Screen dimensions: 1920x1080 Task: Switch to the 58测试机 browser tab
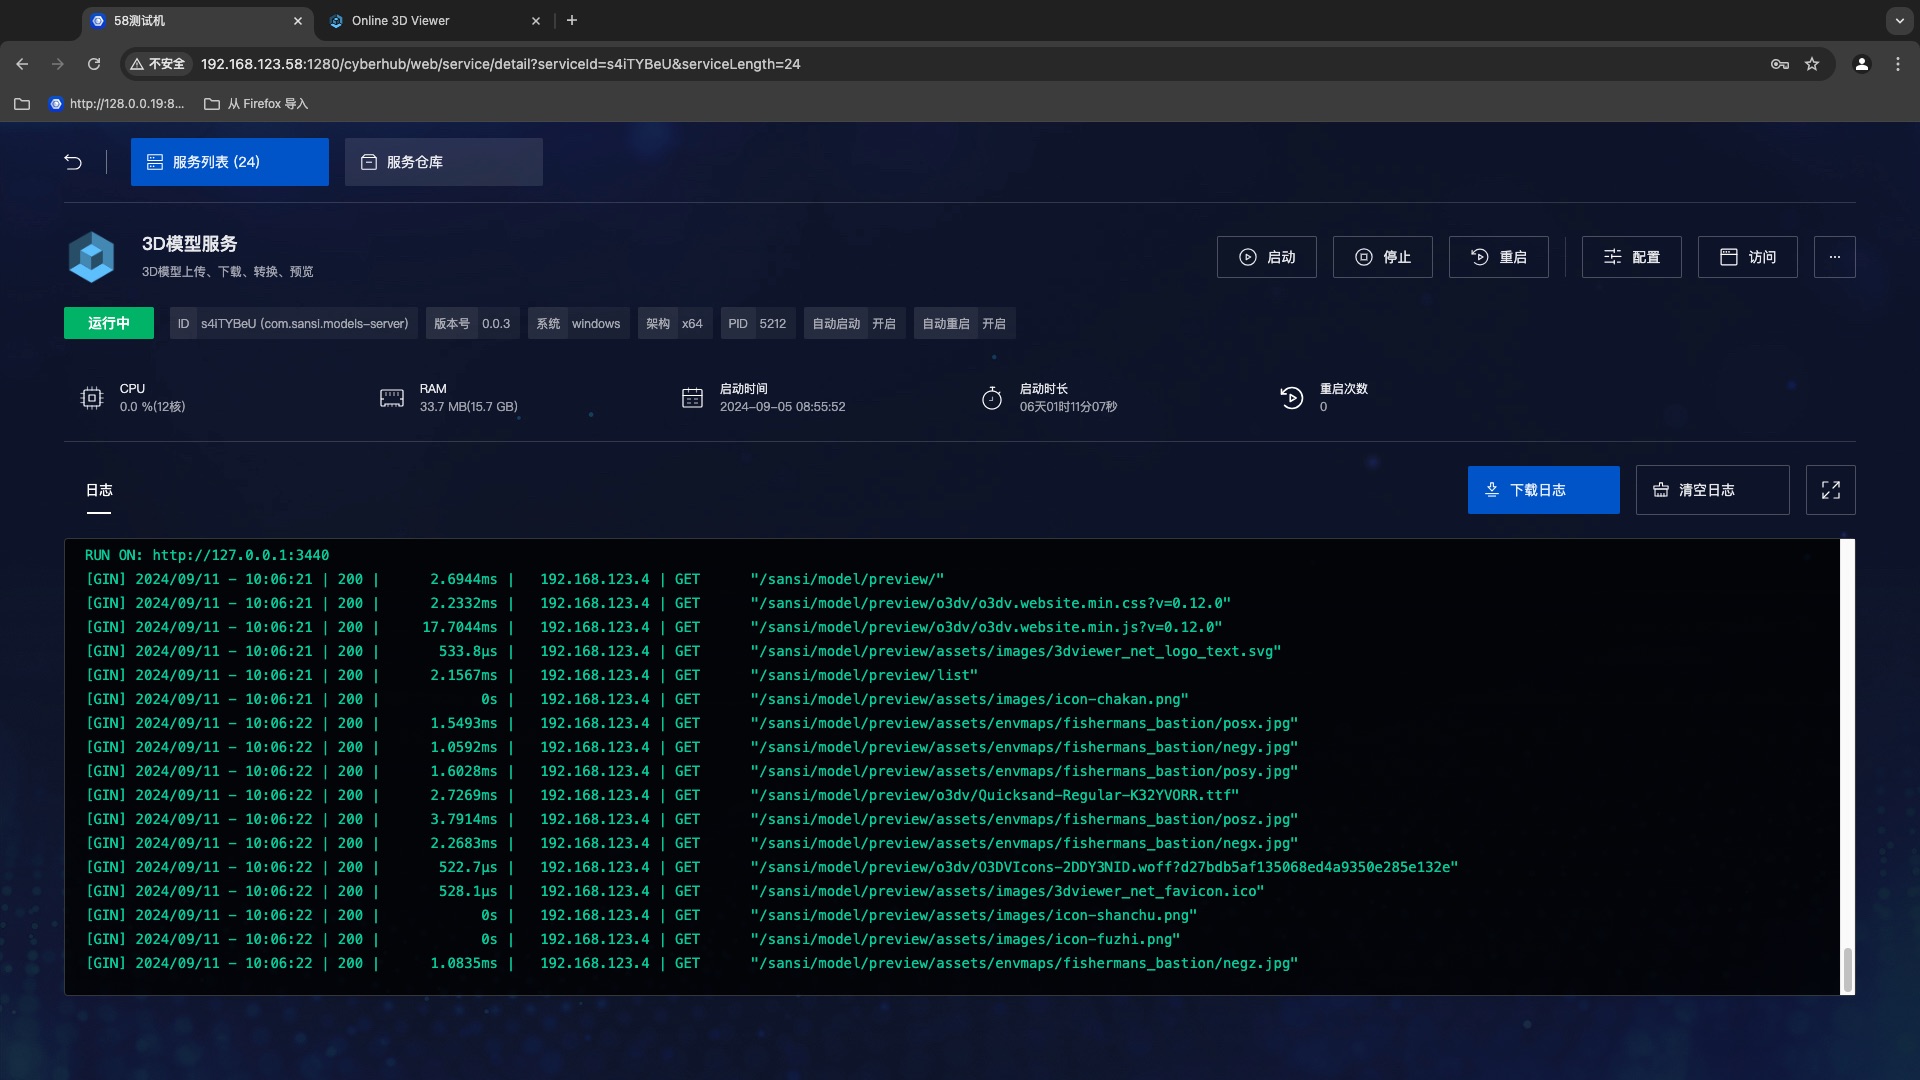coord(197,20)
